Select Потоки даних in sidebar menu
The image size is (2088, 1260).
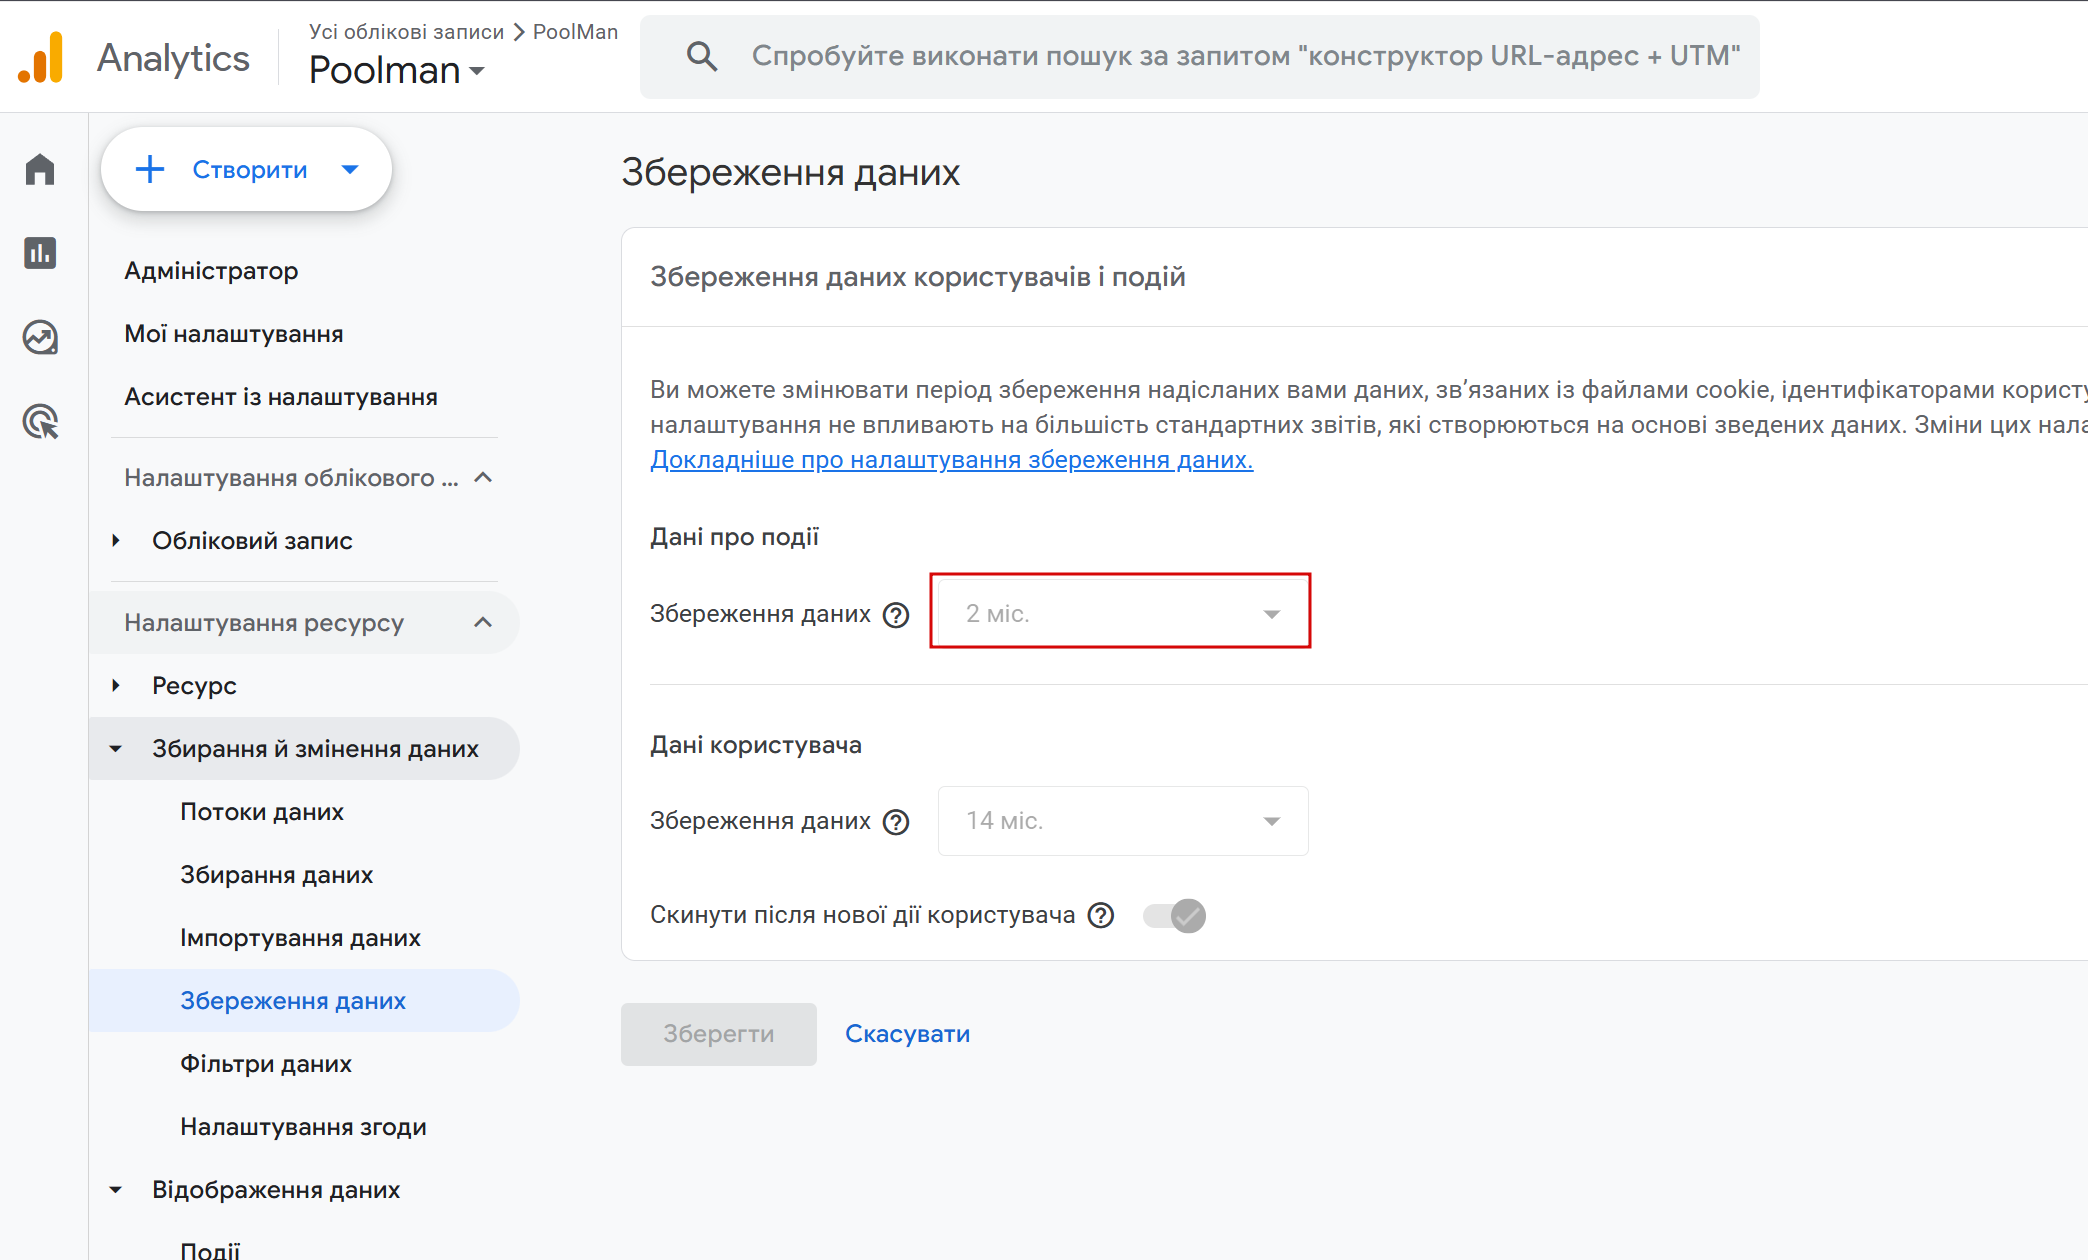262,811
